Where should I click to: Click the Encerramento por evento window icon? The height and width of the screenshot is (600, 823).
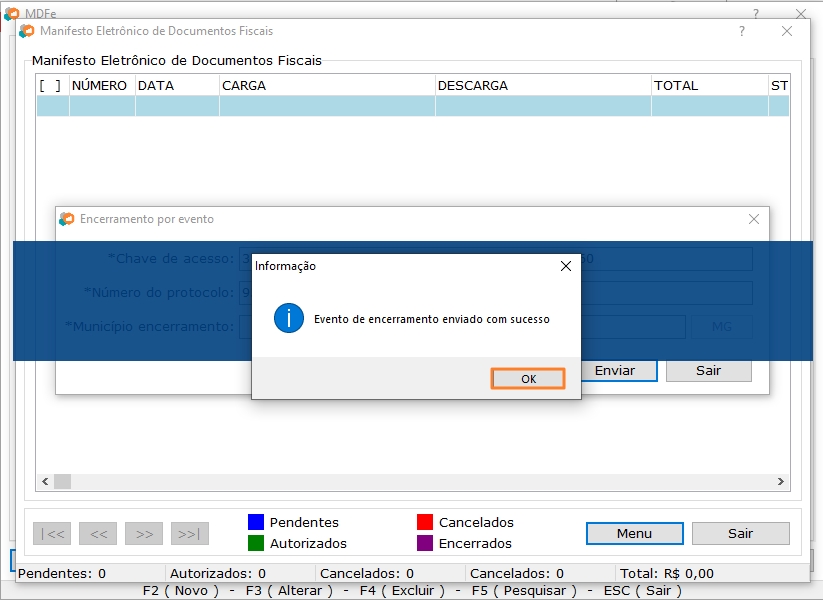coord(67,219)
